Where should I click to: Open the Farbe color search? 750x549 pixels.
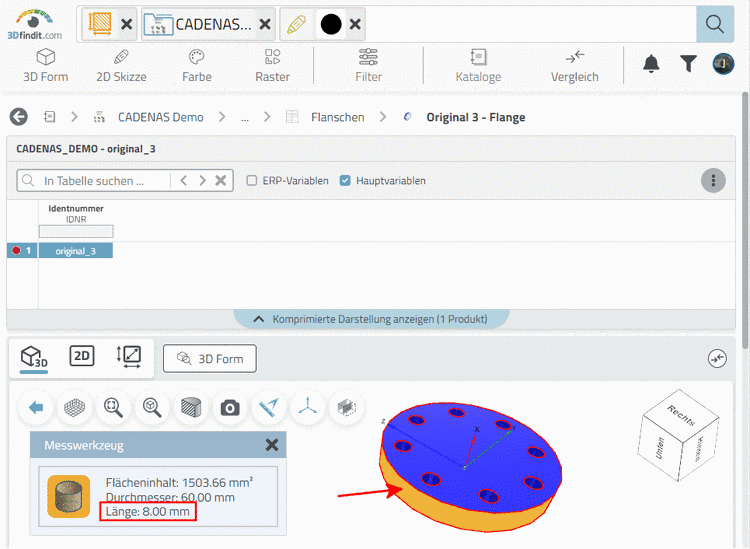197,66
